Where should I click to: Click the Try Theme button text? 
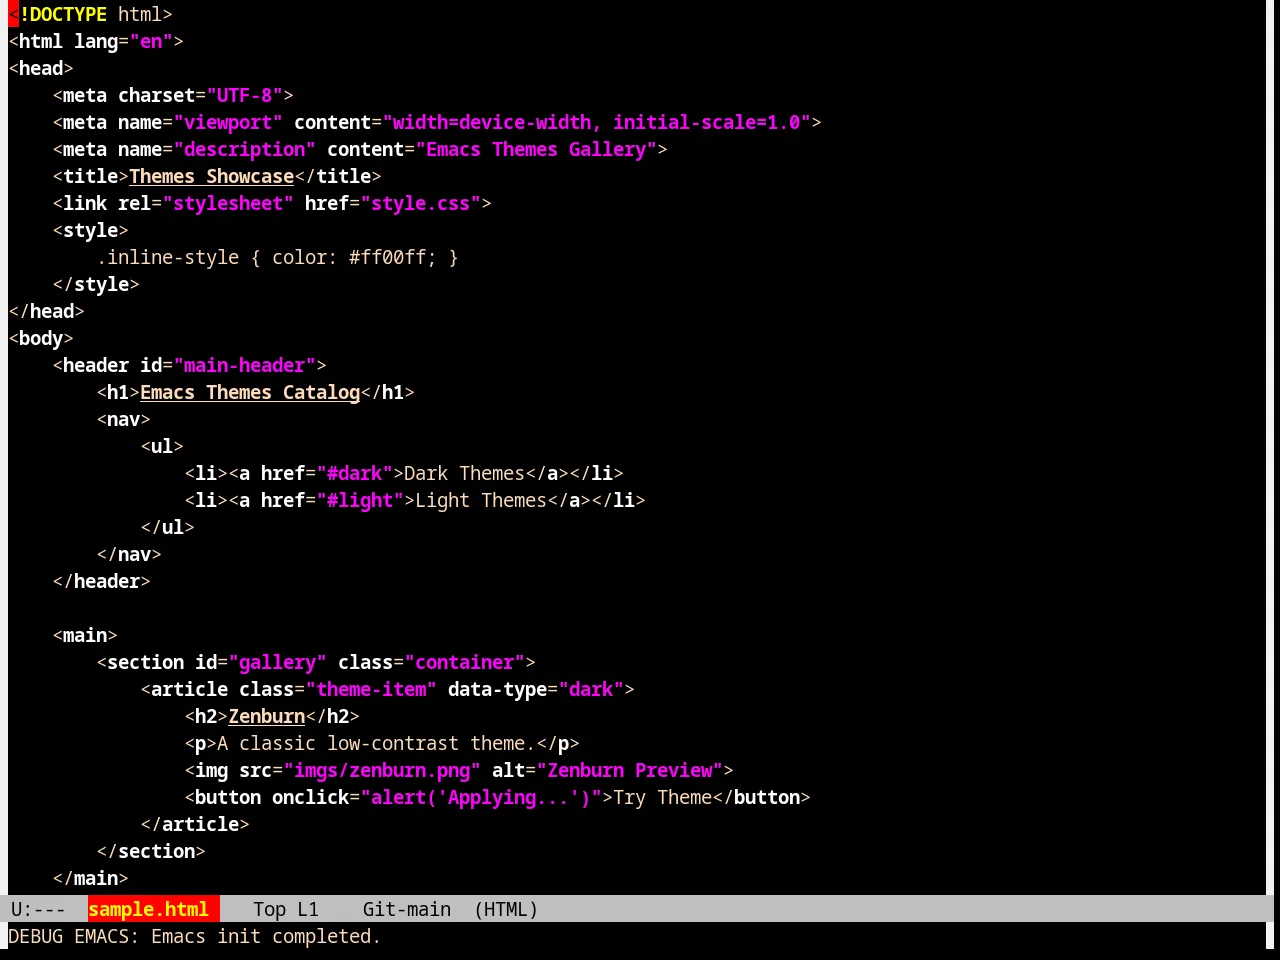click(x=662, y=797)
